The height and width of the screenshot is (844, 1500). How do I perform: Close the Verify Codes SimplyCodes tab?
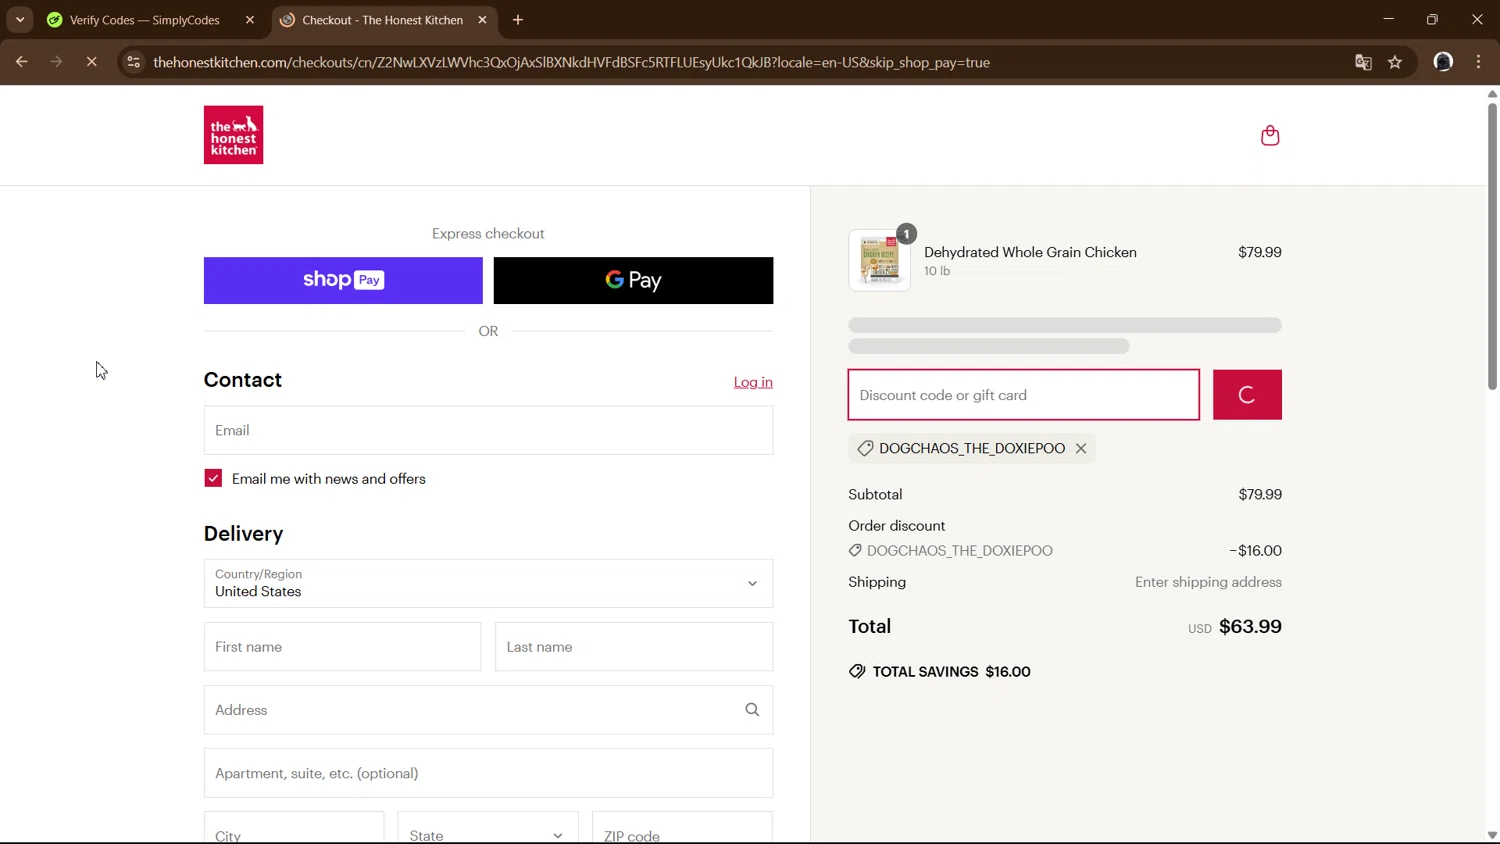pos(250,20)
